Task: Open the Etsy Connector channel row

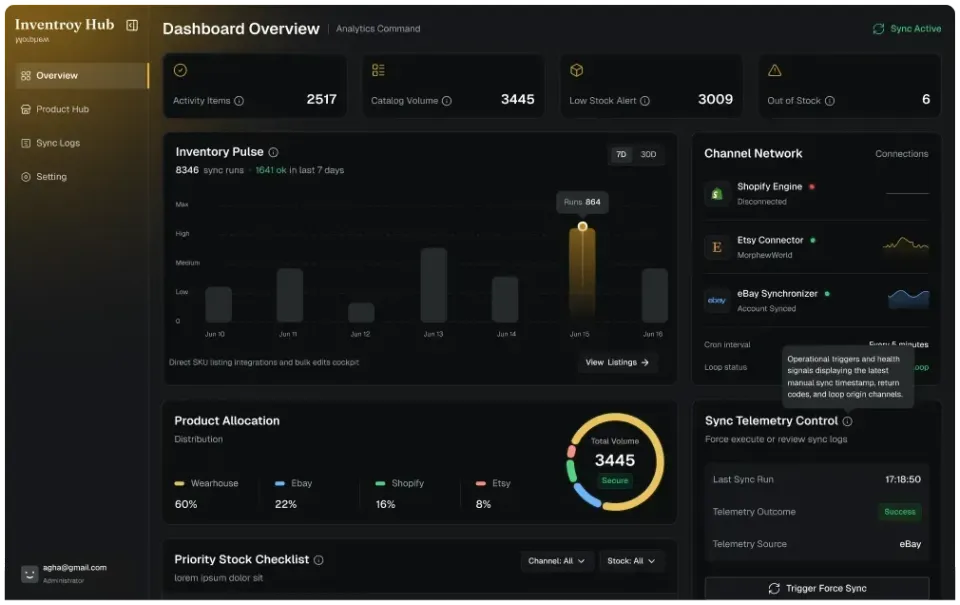Action: (817, 247)
